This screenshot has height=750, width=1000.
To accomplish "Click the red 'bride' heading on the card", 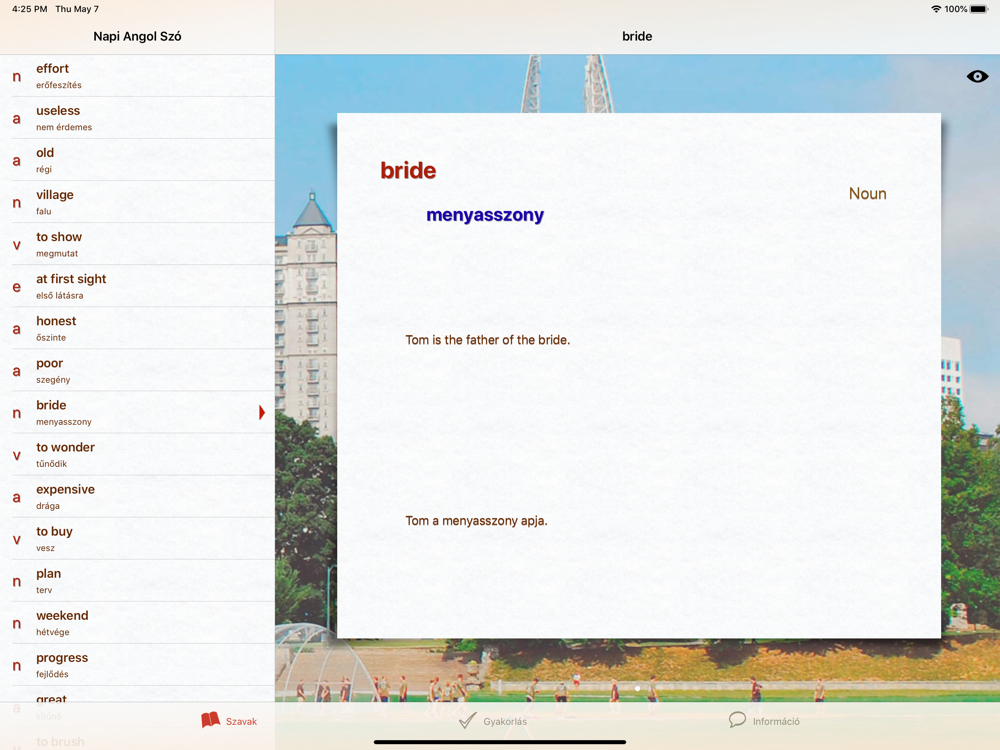I will (x=408, y=170).
